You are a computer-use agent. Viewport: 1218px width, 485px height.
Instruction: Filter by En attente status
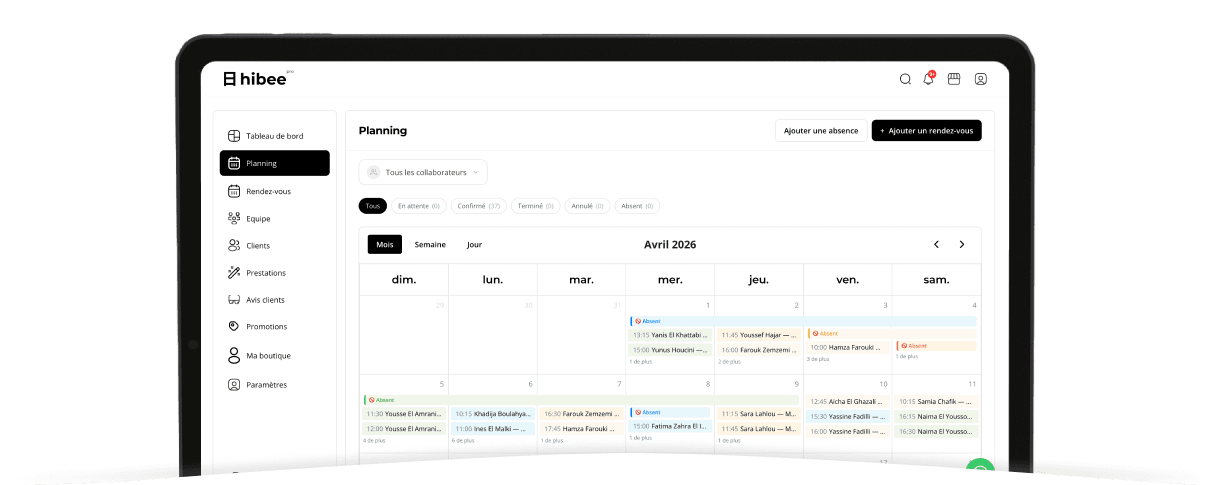419,206
